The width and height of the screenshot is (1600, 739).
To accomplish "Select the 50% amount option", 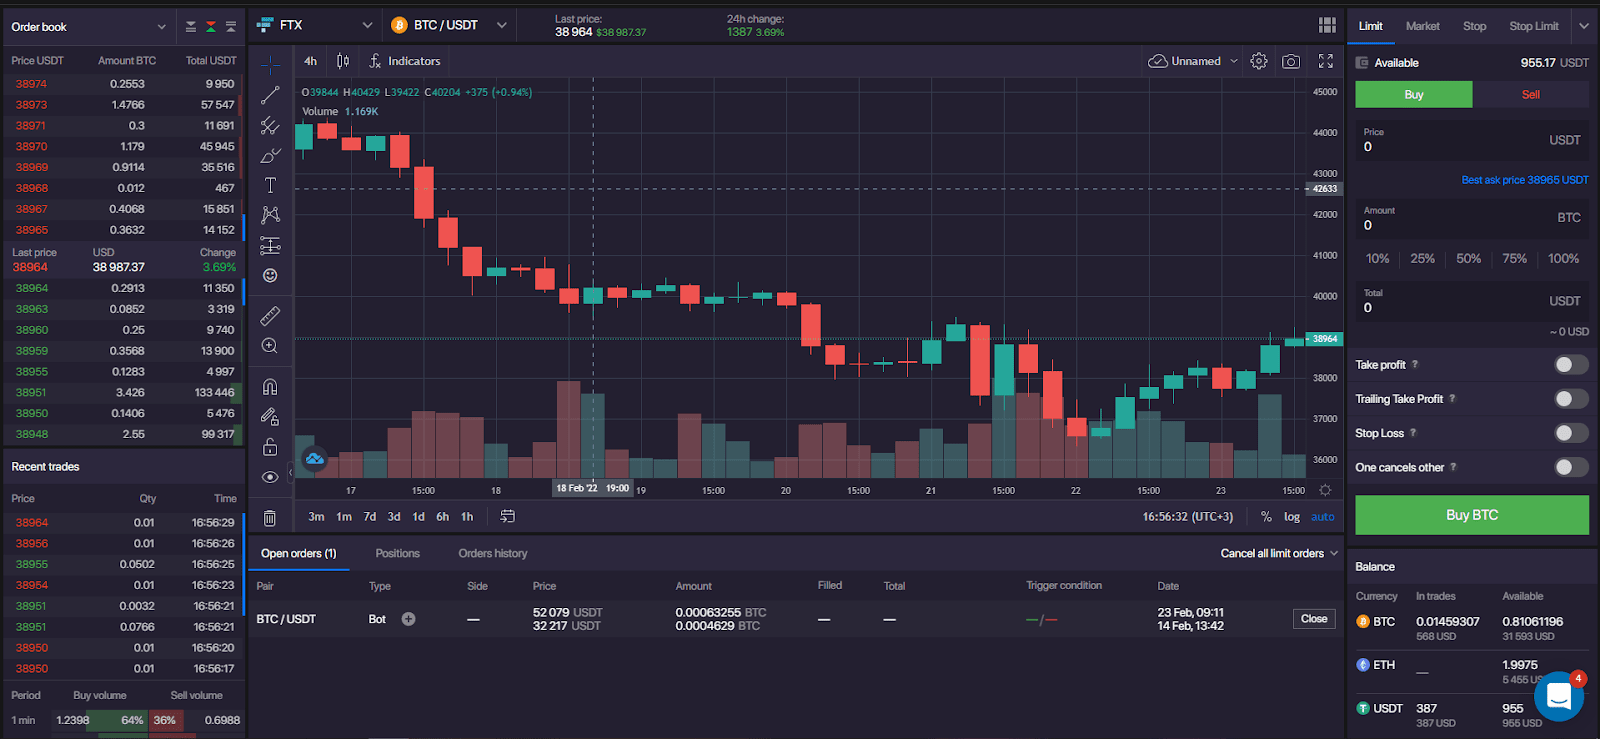I will click(1468, 258).
